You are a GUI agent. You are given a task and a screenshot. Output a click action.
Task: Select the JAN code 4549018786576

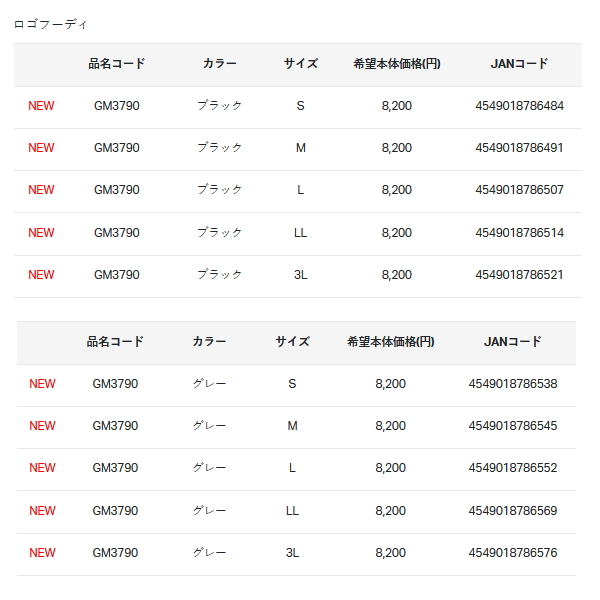[513, 553]
